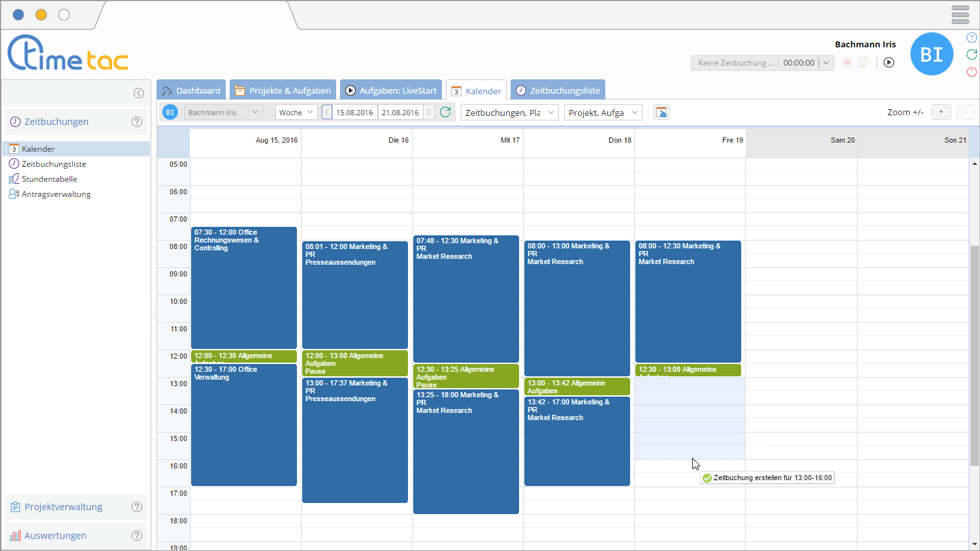Open the browser hamburger menu

tap(960, 14)
